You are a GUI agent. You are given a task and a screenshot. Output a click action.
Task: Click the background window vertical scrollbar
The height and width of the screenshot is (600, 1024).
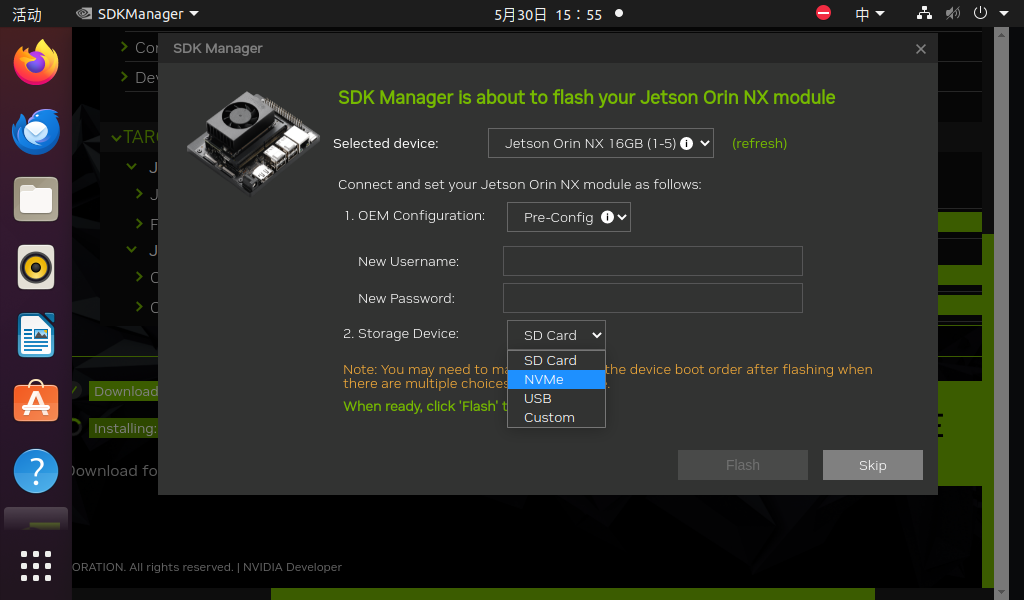pos(1002,313)
